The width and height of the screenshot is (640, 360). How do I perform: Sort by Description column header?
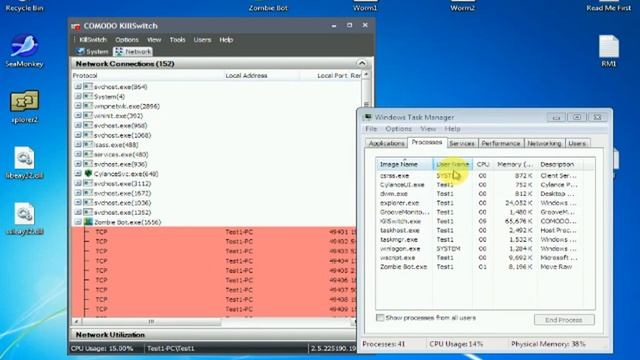coord(560,164)
